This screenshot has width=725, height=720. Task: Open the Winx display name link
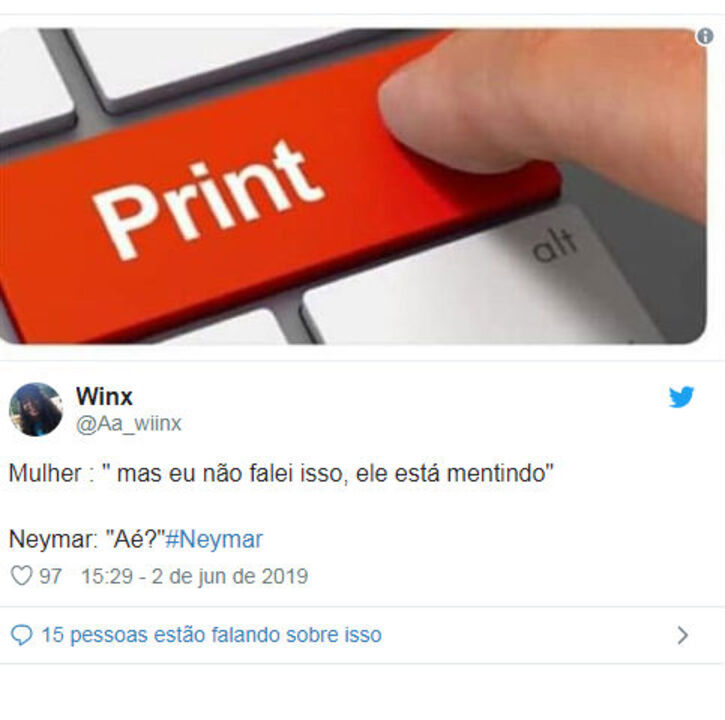[104, 396]
